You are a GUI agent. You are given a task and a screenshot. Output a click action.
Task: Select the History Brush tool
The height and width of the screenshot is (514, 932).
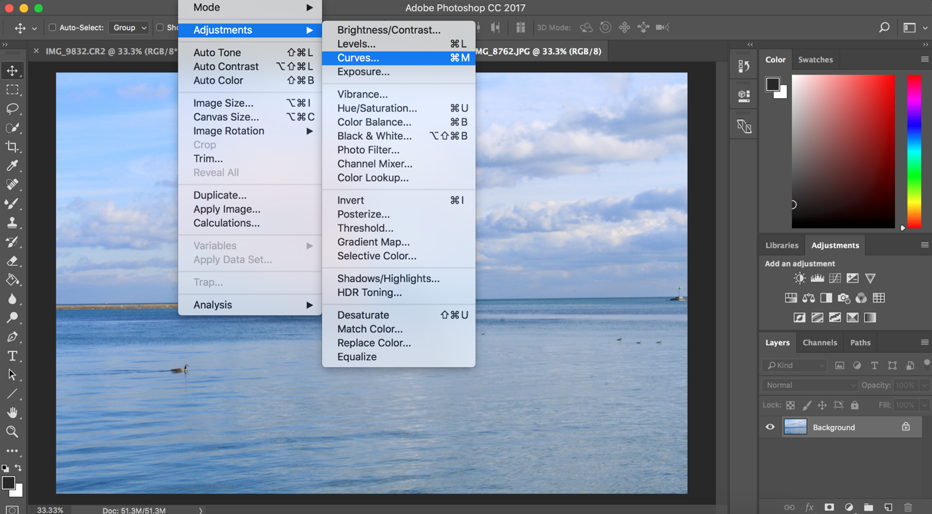point(12,242)
